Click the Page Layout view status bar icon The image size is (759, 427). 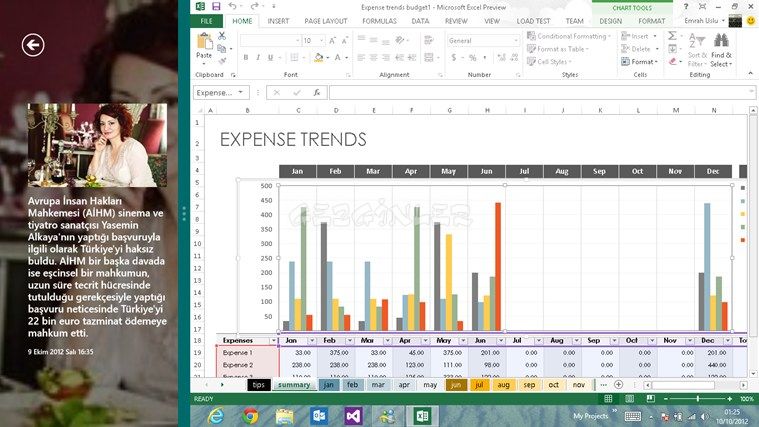click(x=629, y=399)
